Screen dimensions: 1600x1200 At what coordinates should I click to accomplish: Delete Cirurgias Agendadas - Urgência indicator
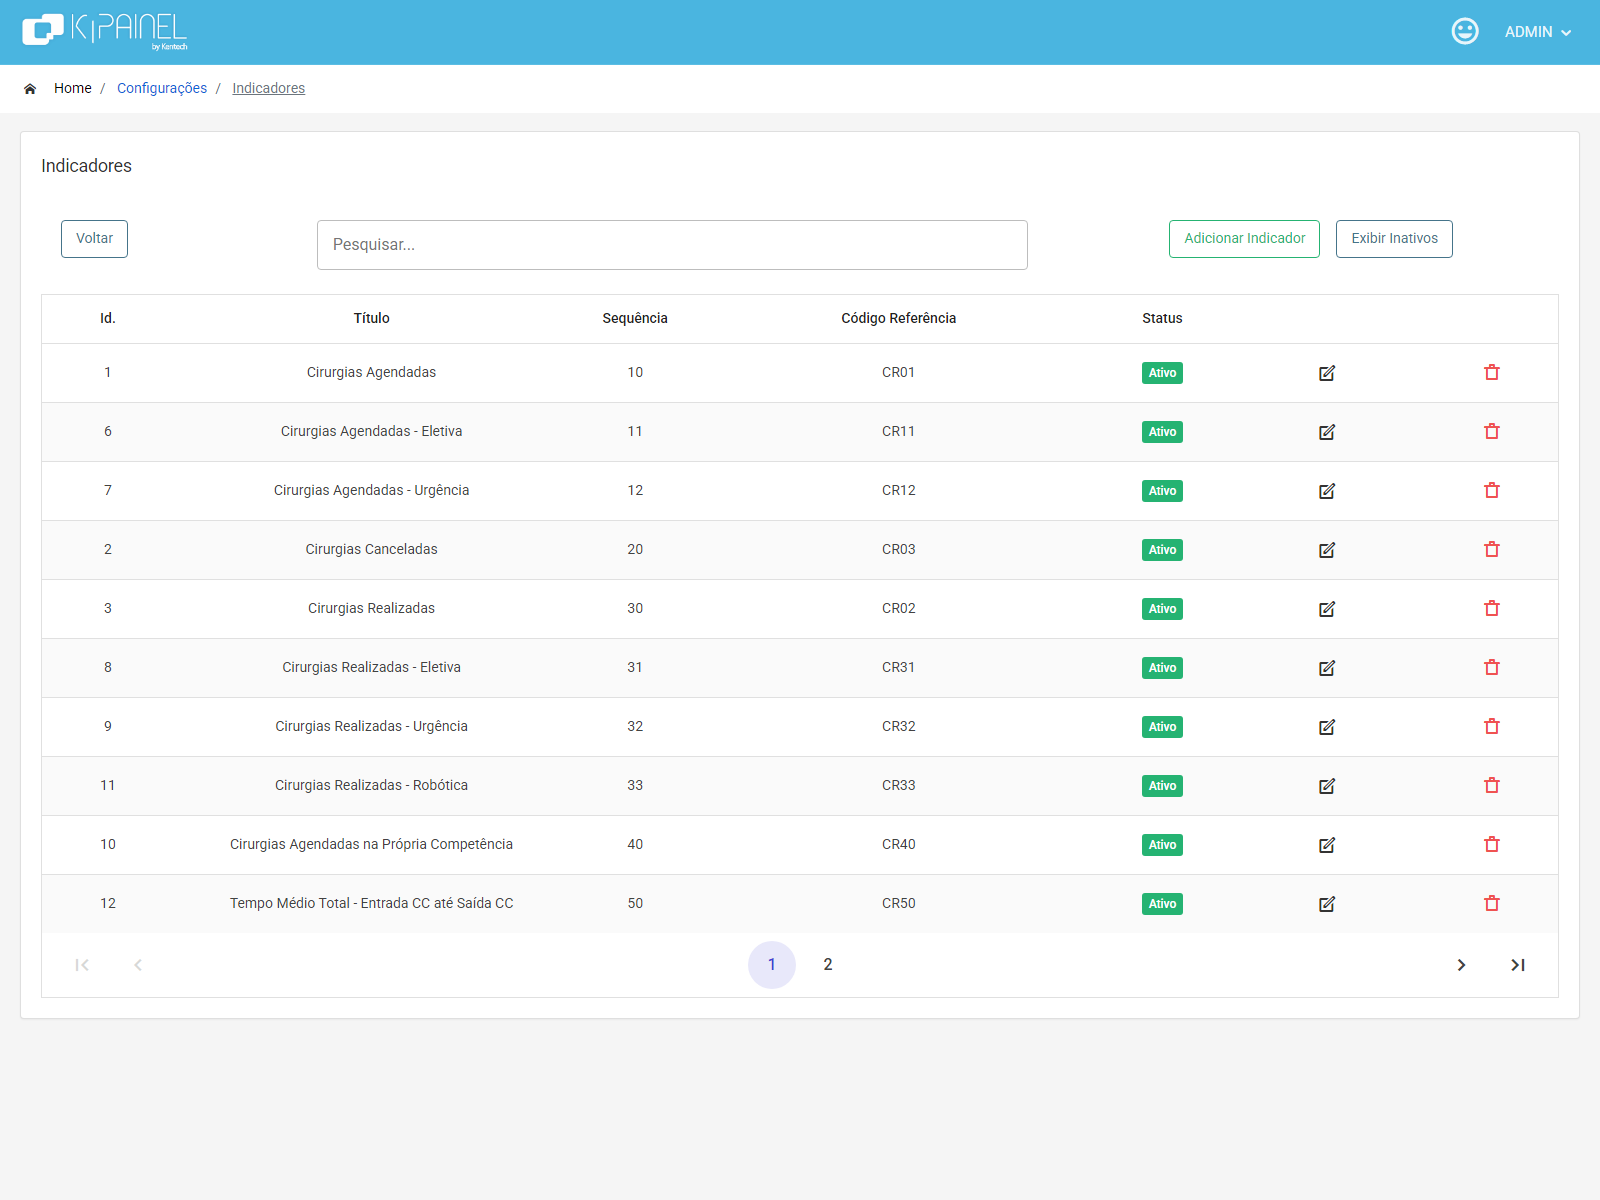click(1492, 490)
